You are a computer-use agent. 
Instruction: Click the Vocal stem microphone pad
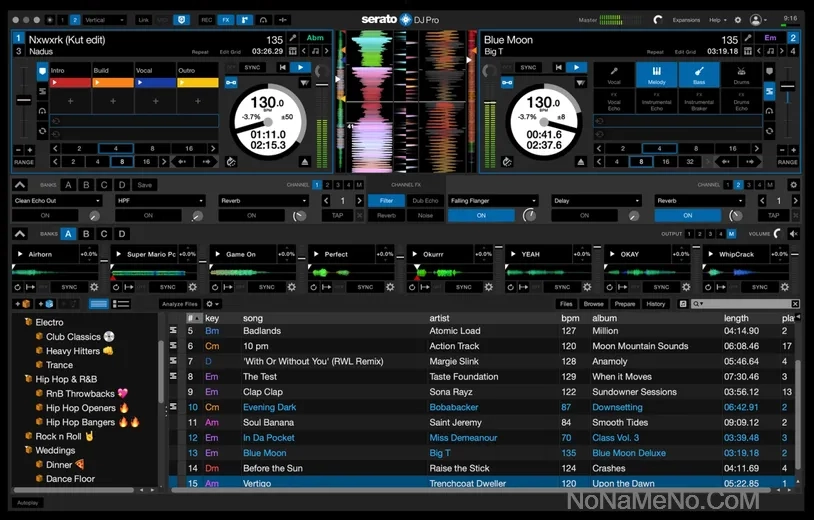tap(614, 74)
